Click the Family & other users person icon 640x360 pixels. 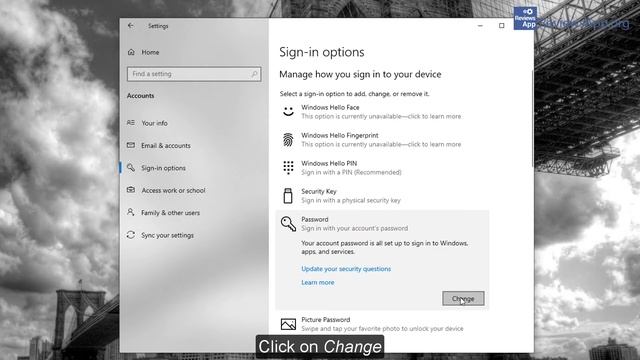(131, 212)
